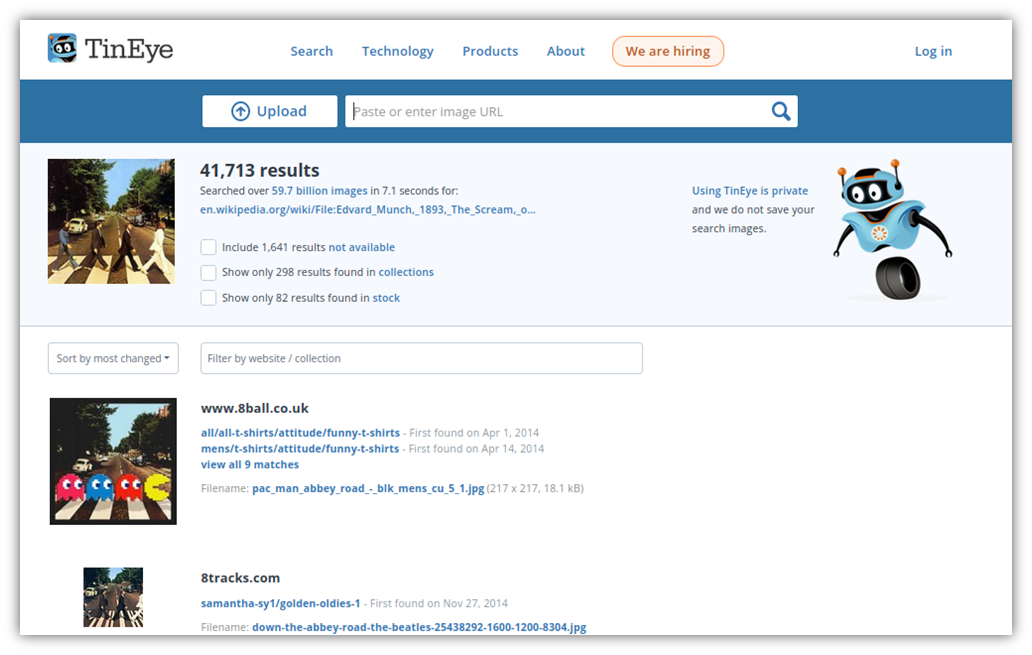Click the TinEye robot logo icon
The width and height of the screenshot is (1032, 655).
(x=63, y=49)
